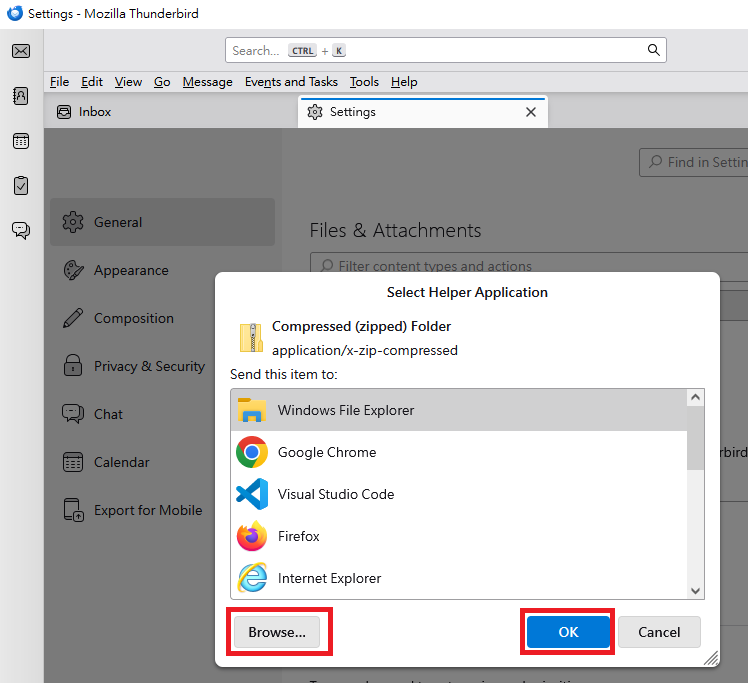Click the Inbox tab icon

coord(64,112)
